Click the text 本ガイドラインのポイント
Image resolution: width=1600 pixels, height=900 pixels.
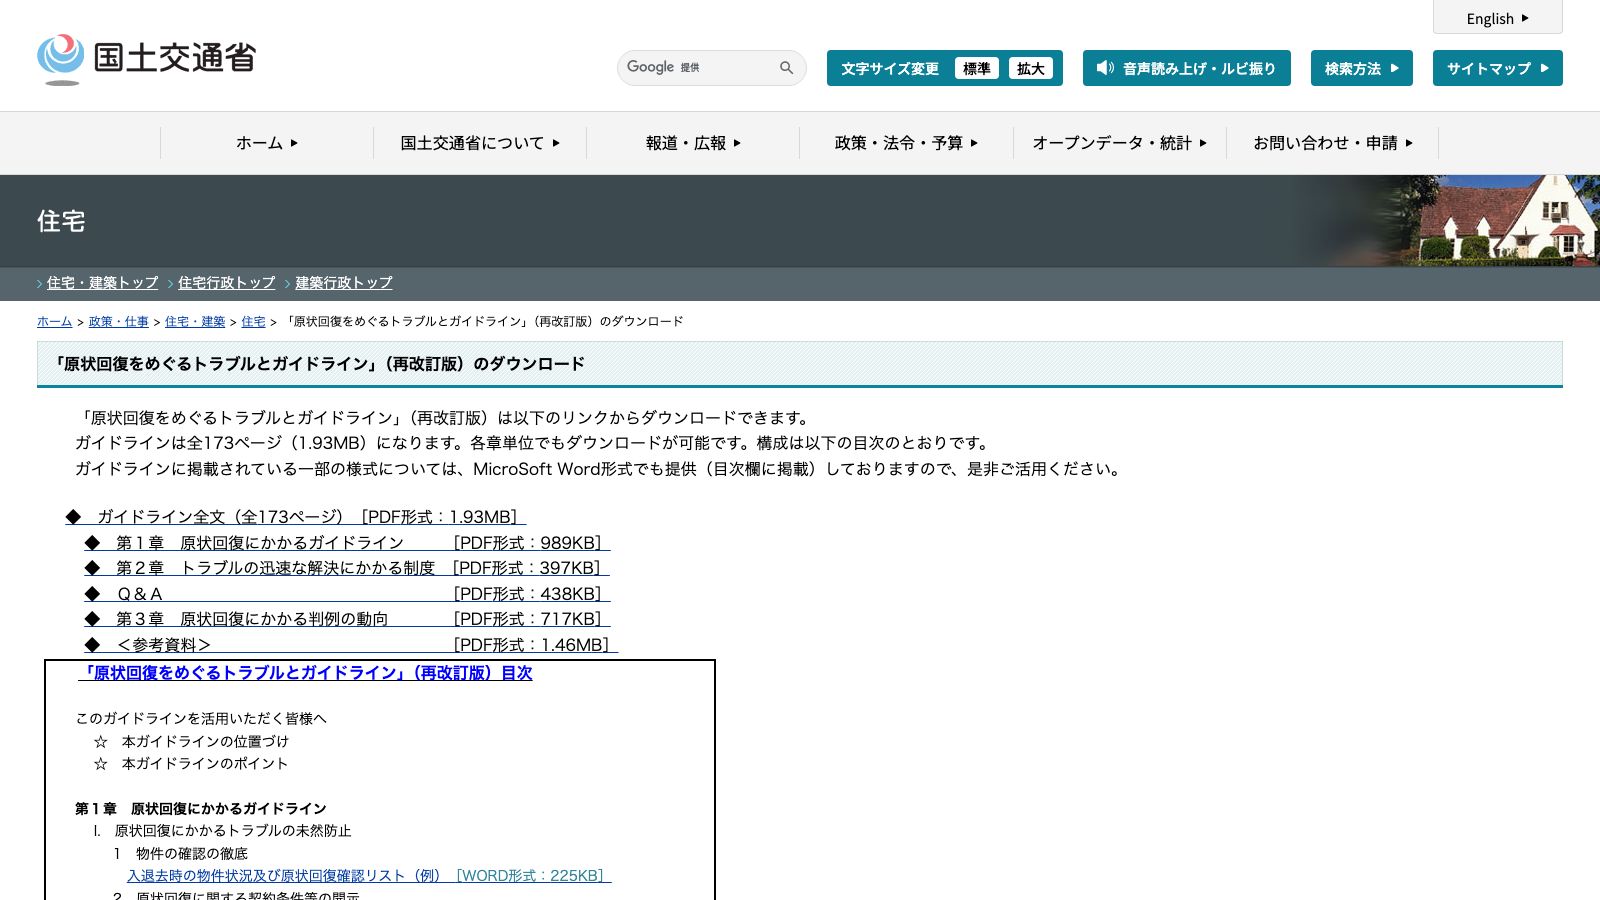[205, 763]
